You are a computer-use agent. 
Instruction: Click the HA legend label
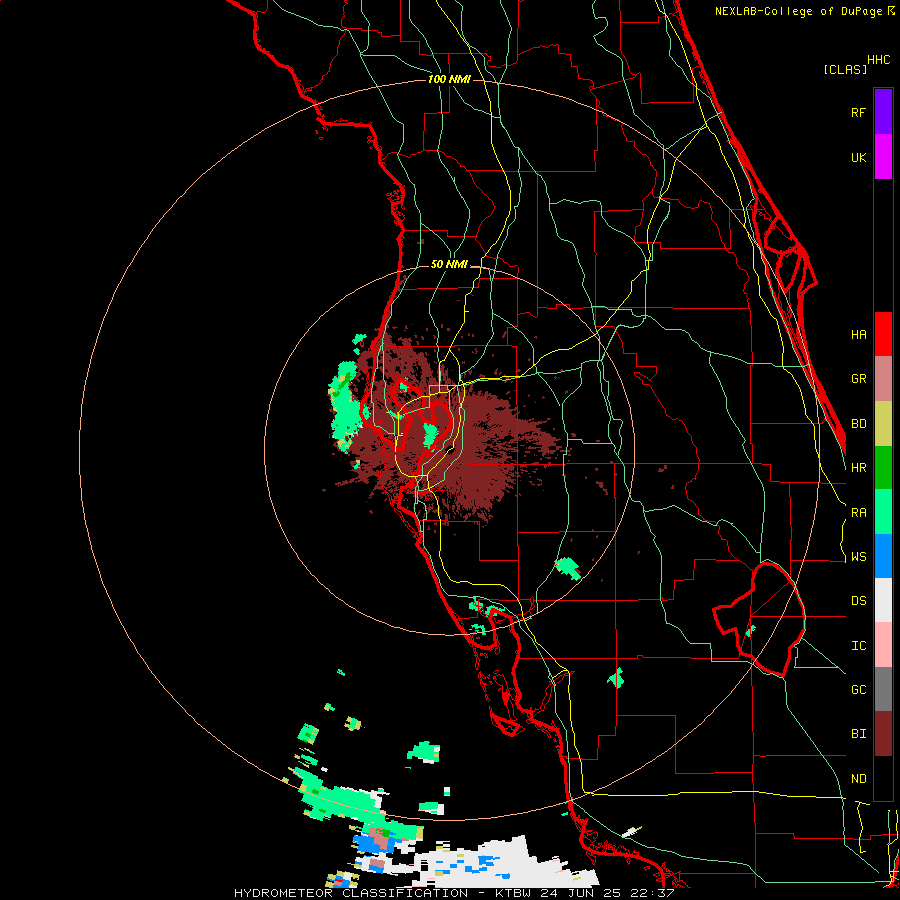click(x=858, y=335)
